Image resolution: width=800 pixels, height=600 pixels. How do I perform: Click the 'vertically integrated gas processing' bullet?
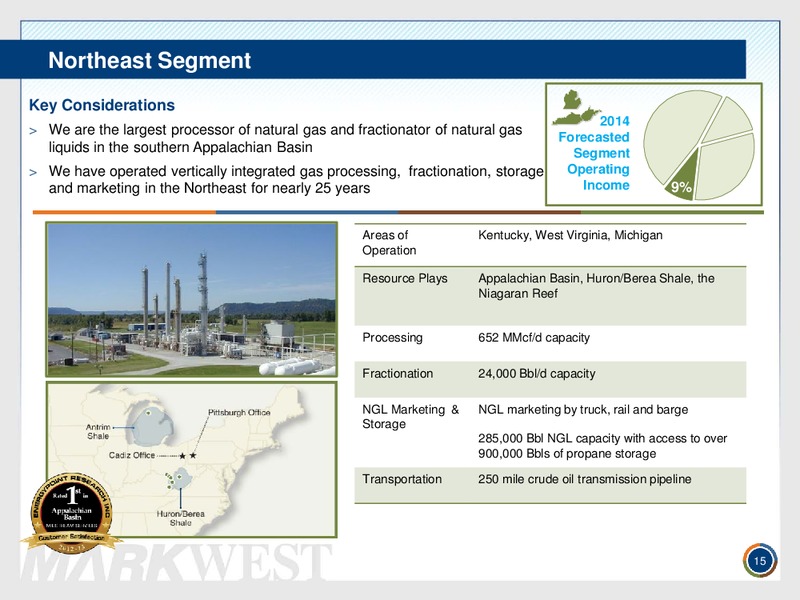(x=296, y=180)
